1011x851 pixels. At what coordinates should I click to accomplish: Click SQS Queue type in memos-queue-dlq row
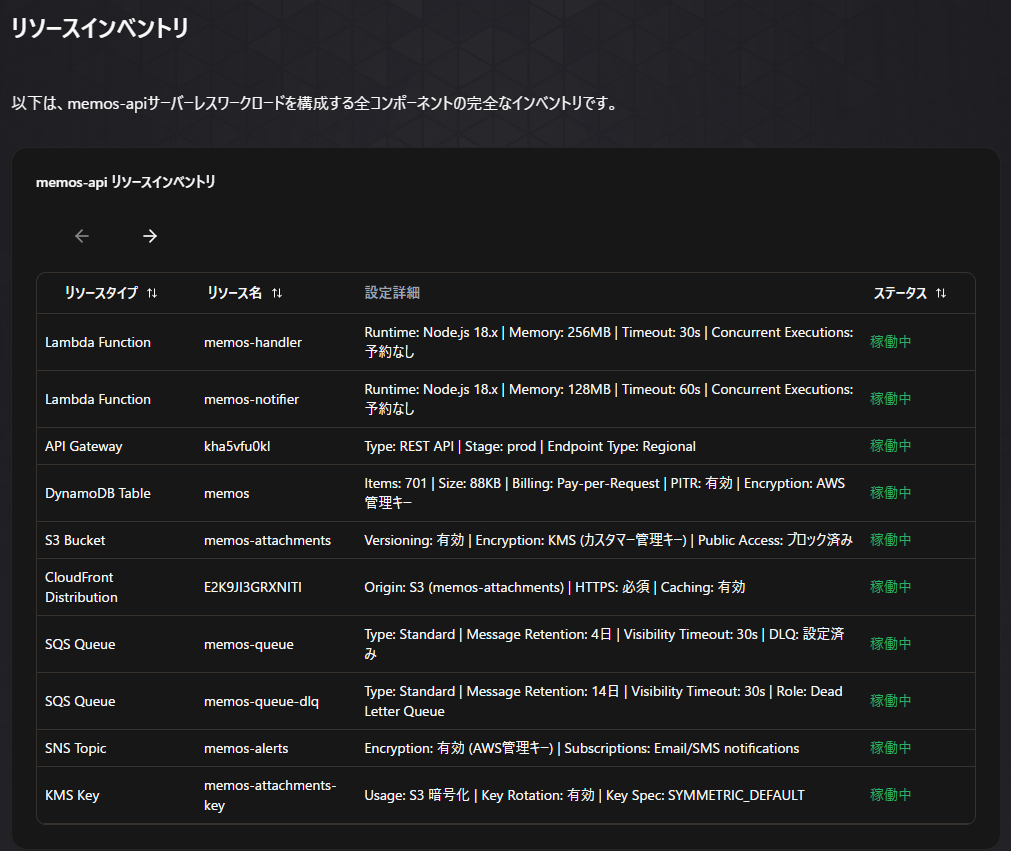pyautogui.click(x=80, y=701)
